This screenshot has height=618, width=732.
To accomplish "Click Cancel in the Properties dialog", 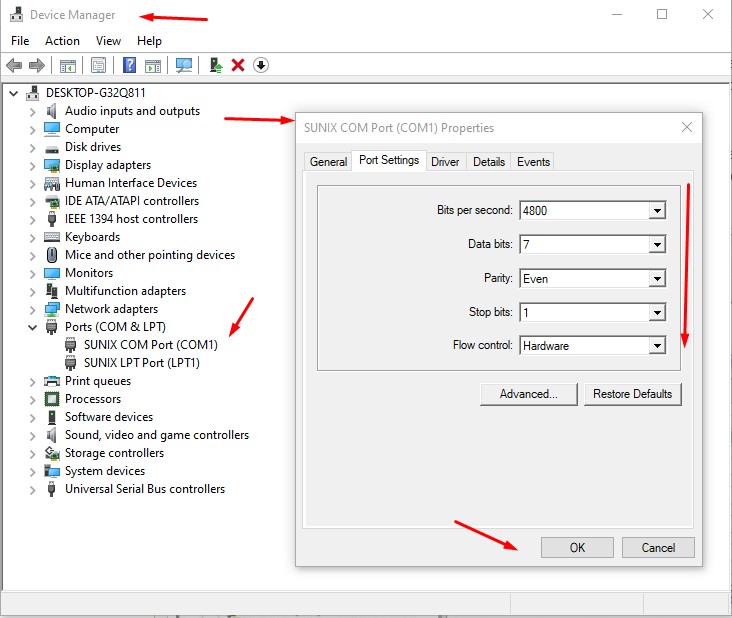I will click(658, 548).
